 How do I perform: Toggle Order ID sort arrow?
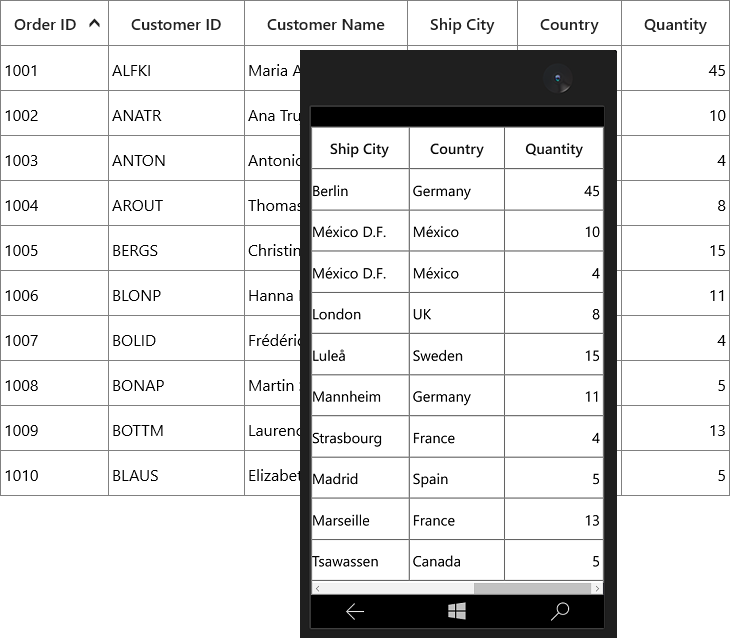[95, 23]
